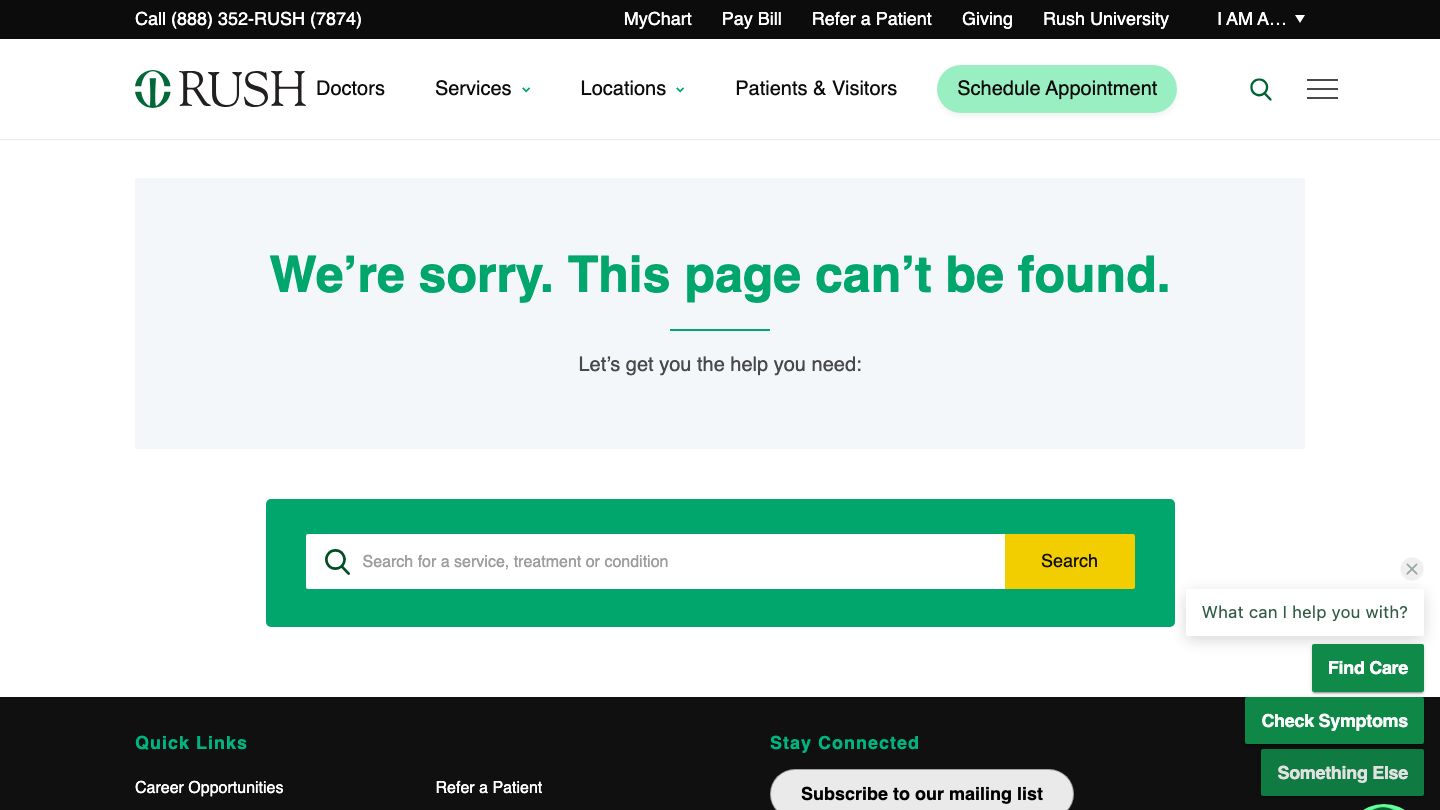
Task: Go to Doctors in main navigation
Action: (350, 89)
